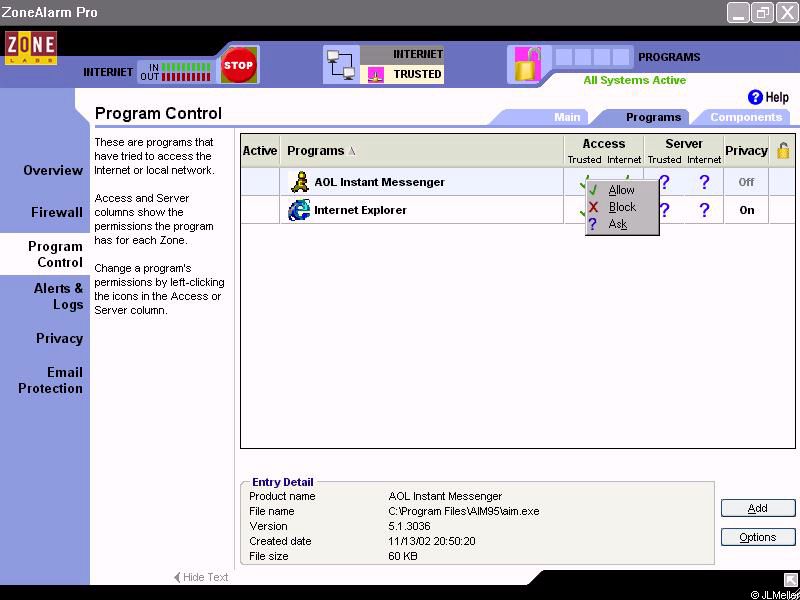Open Alerts & Logs in the sidebar
Screen dimensions: 800x600
tap(58, 296)
